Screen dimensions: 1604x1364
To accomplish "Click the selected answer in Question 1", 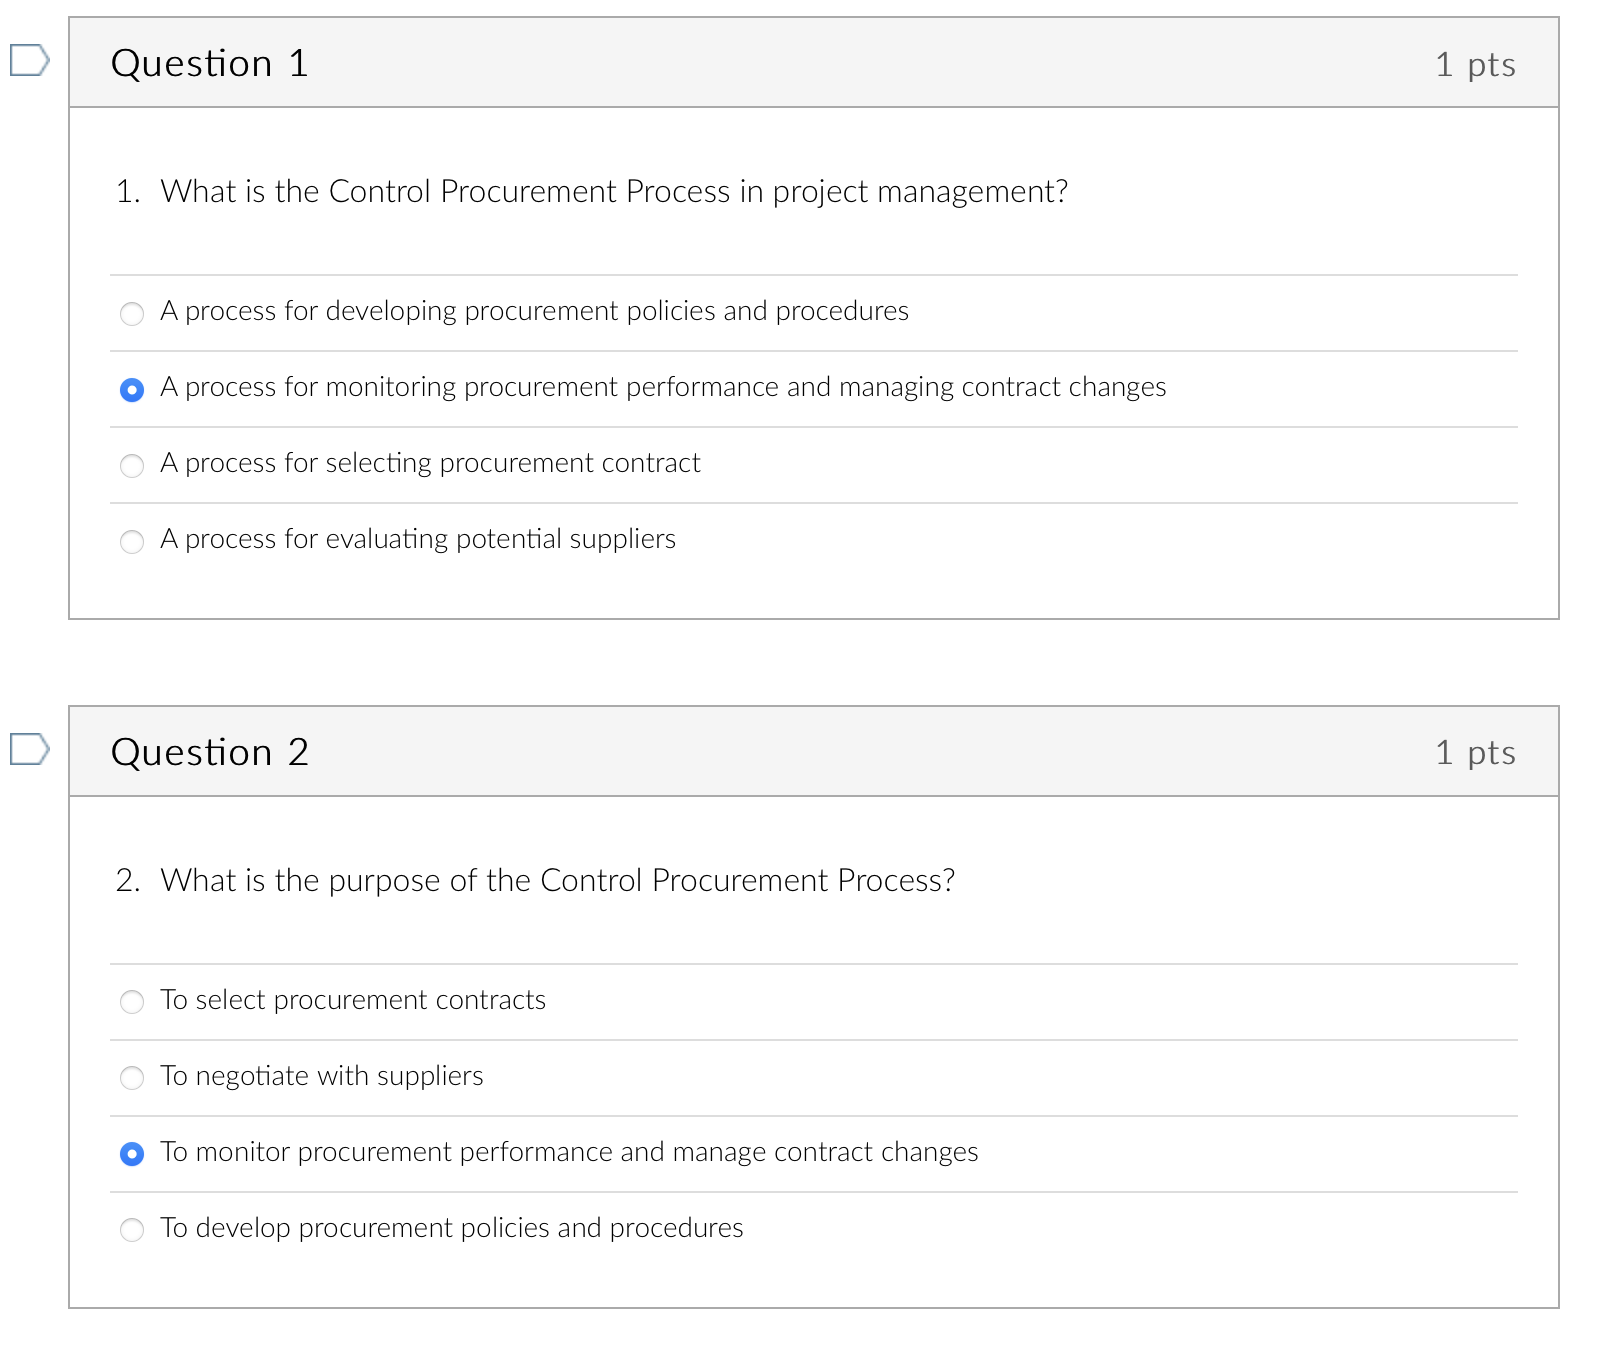I will tap(131, 389).
